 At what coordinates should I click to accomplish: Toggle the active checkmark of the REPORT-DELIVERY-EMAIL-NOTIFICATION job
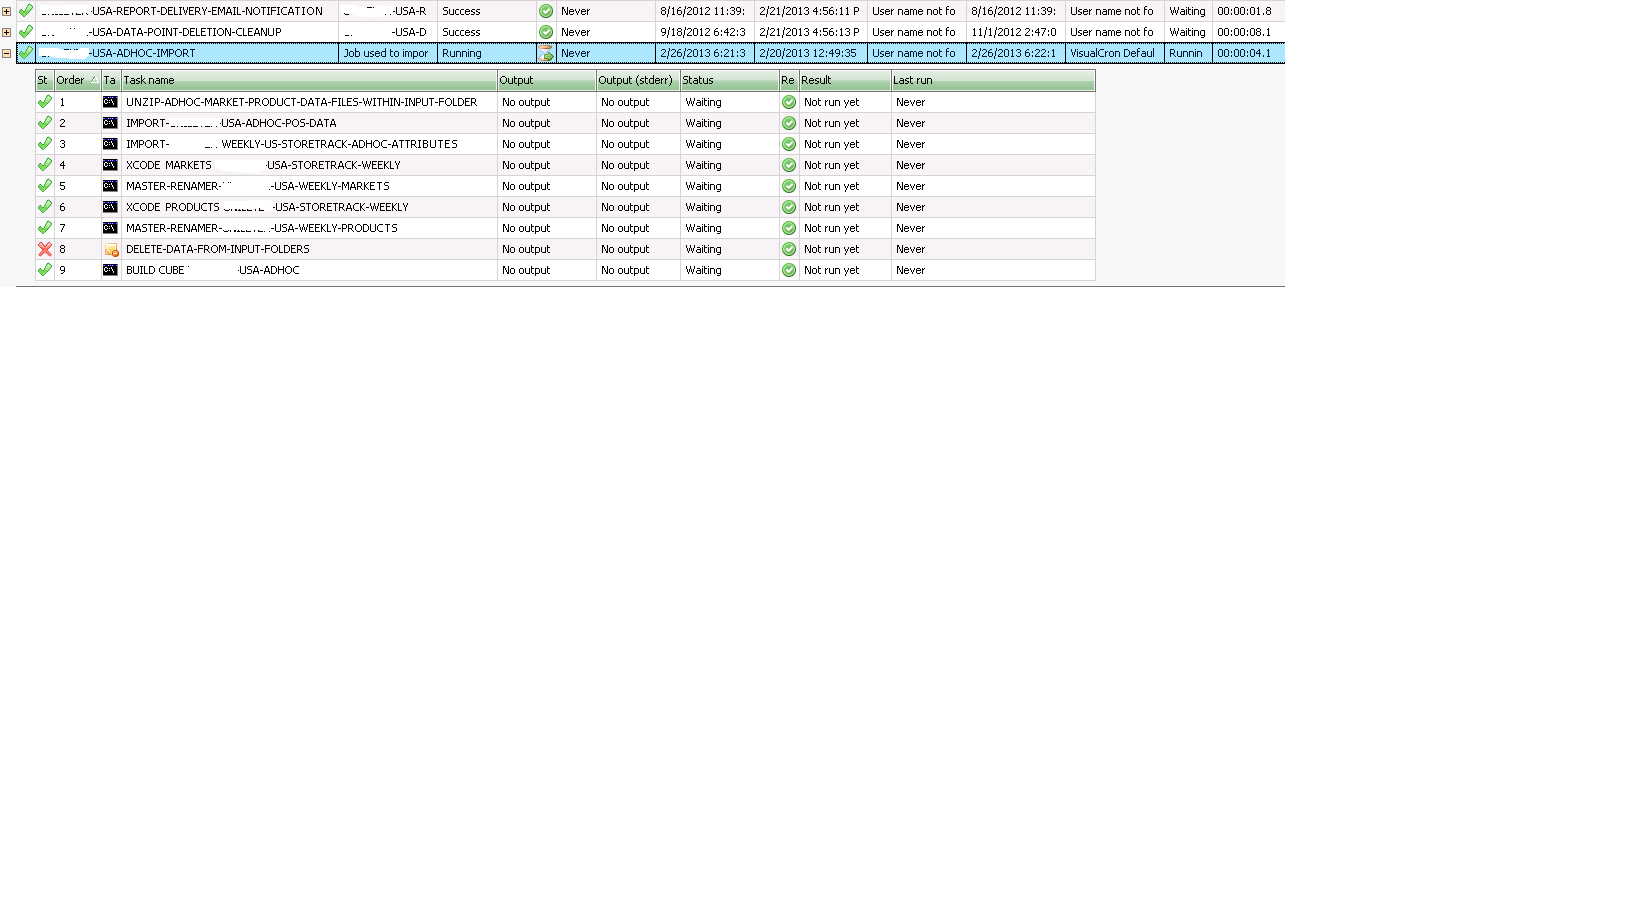click(x=26, y=11)
